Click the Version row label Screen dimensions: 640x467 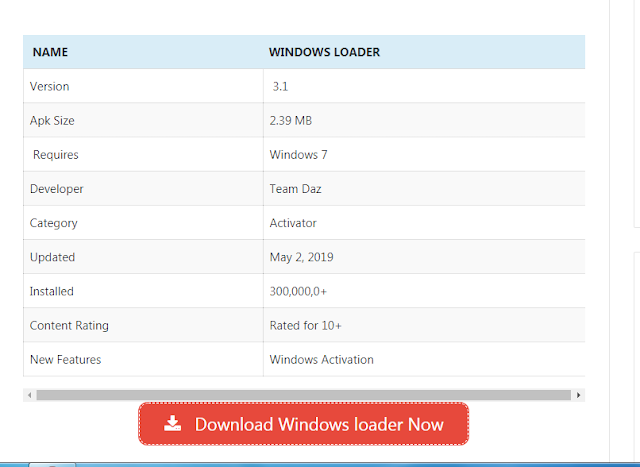tap(49, 87)
